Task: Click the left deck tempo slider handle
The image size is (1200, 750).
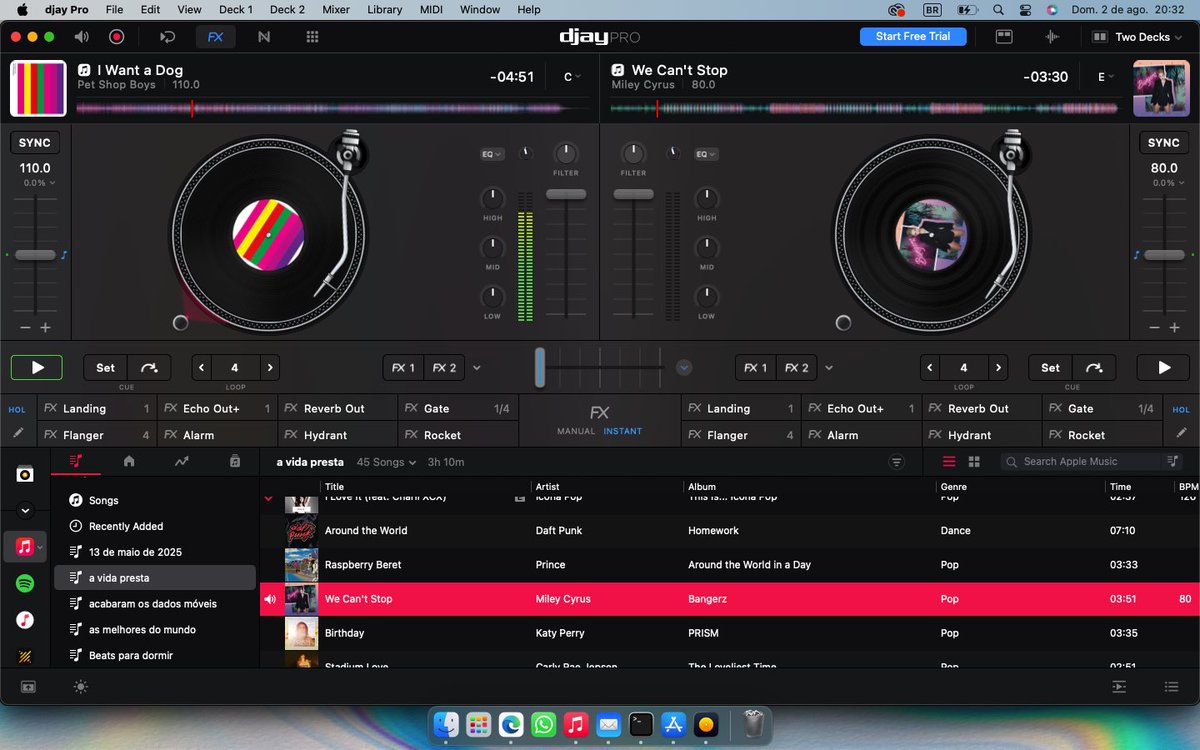Action: point(35,255)
